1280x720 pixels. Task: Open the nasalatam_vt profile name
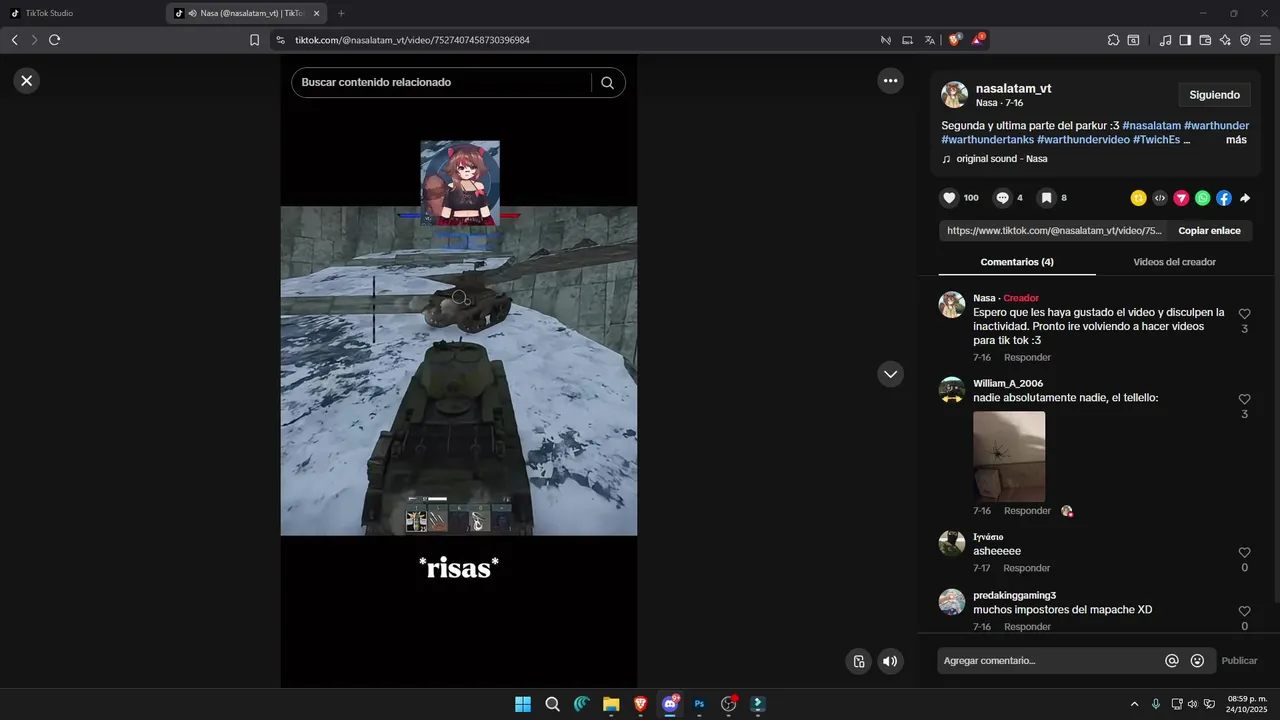1013,88
